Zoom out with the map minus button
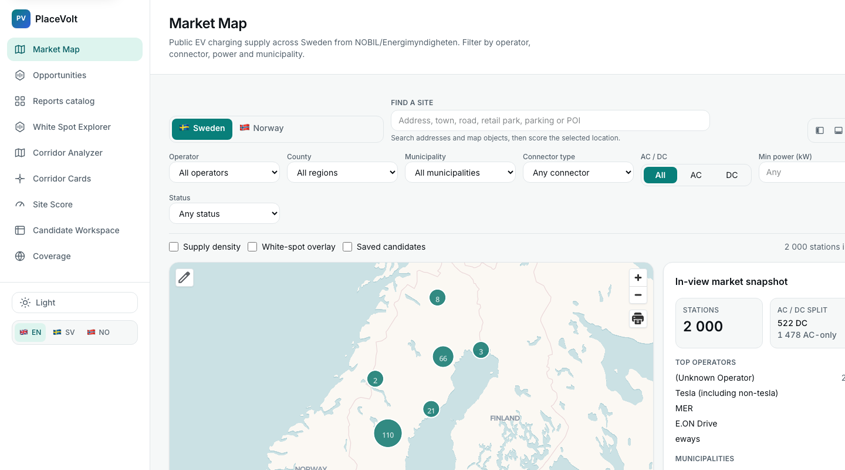Image resolution: width=845 pixels, height=470 pixels. coord(638,295)
